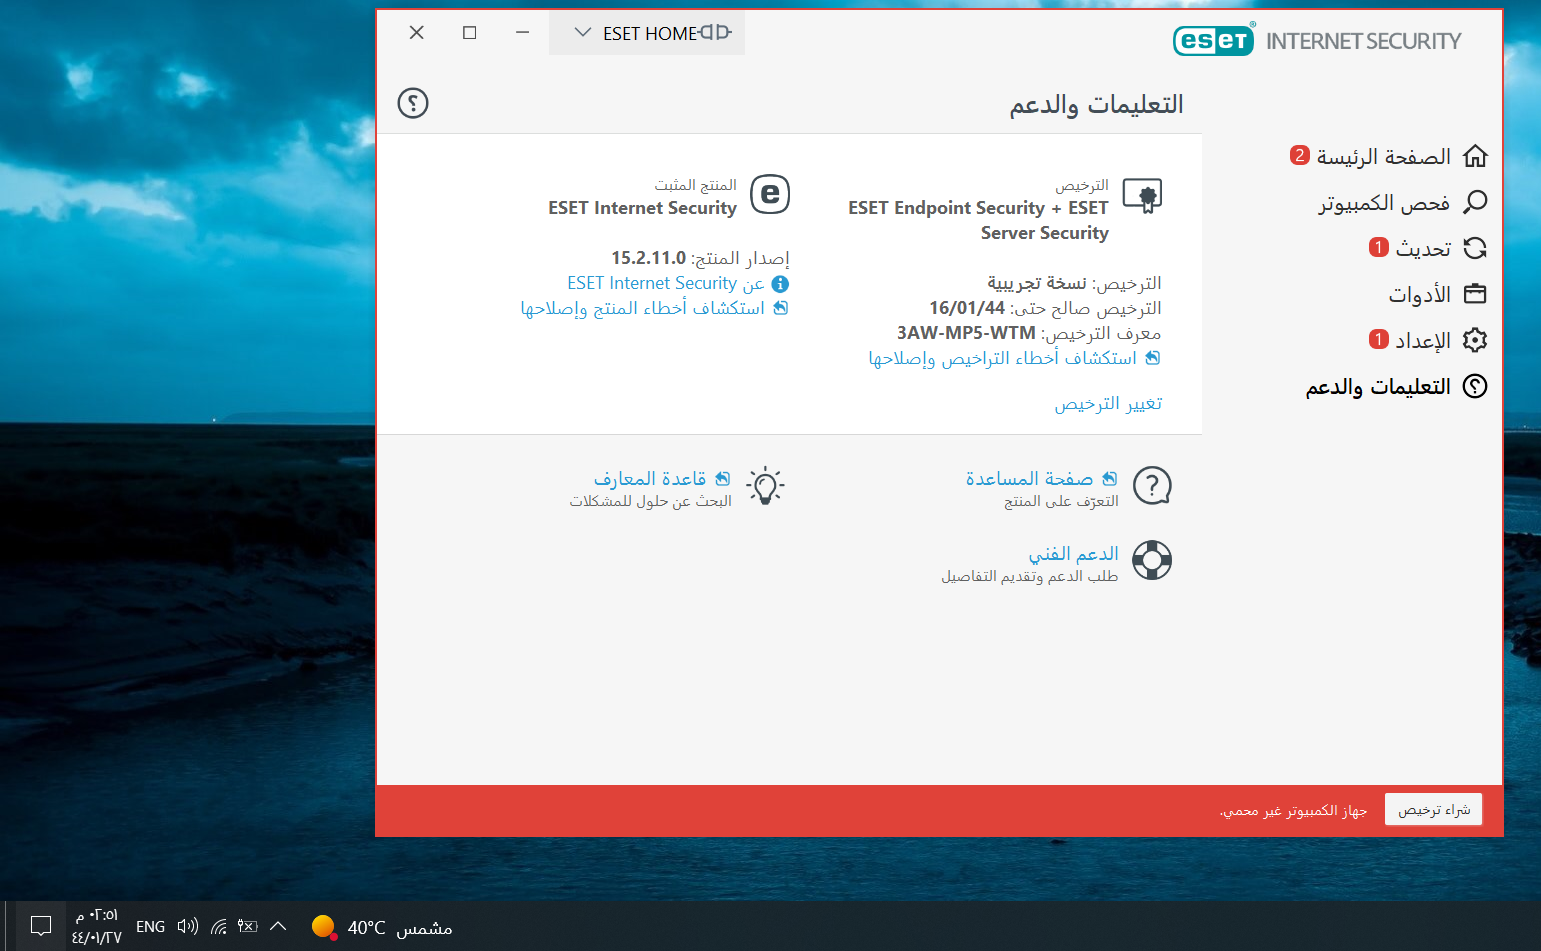Viewport: 1541px width, 951px height.
Task: Click the red badge 1 next to تحديث
Action: click(1379, 247)
